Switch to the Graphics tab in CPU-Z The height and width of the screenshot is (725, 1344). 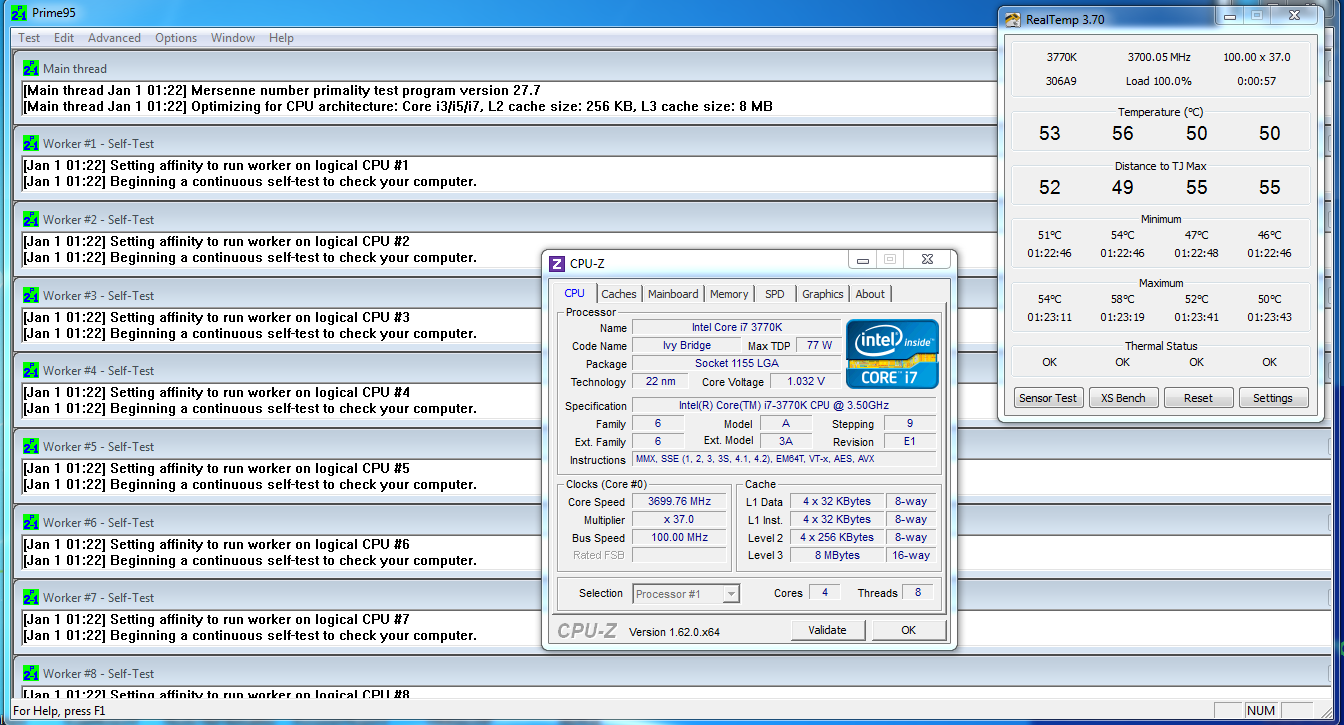click(x=823, y=294)
